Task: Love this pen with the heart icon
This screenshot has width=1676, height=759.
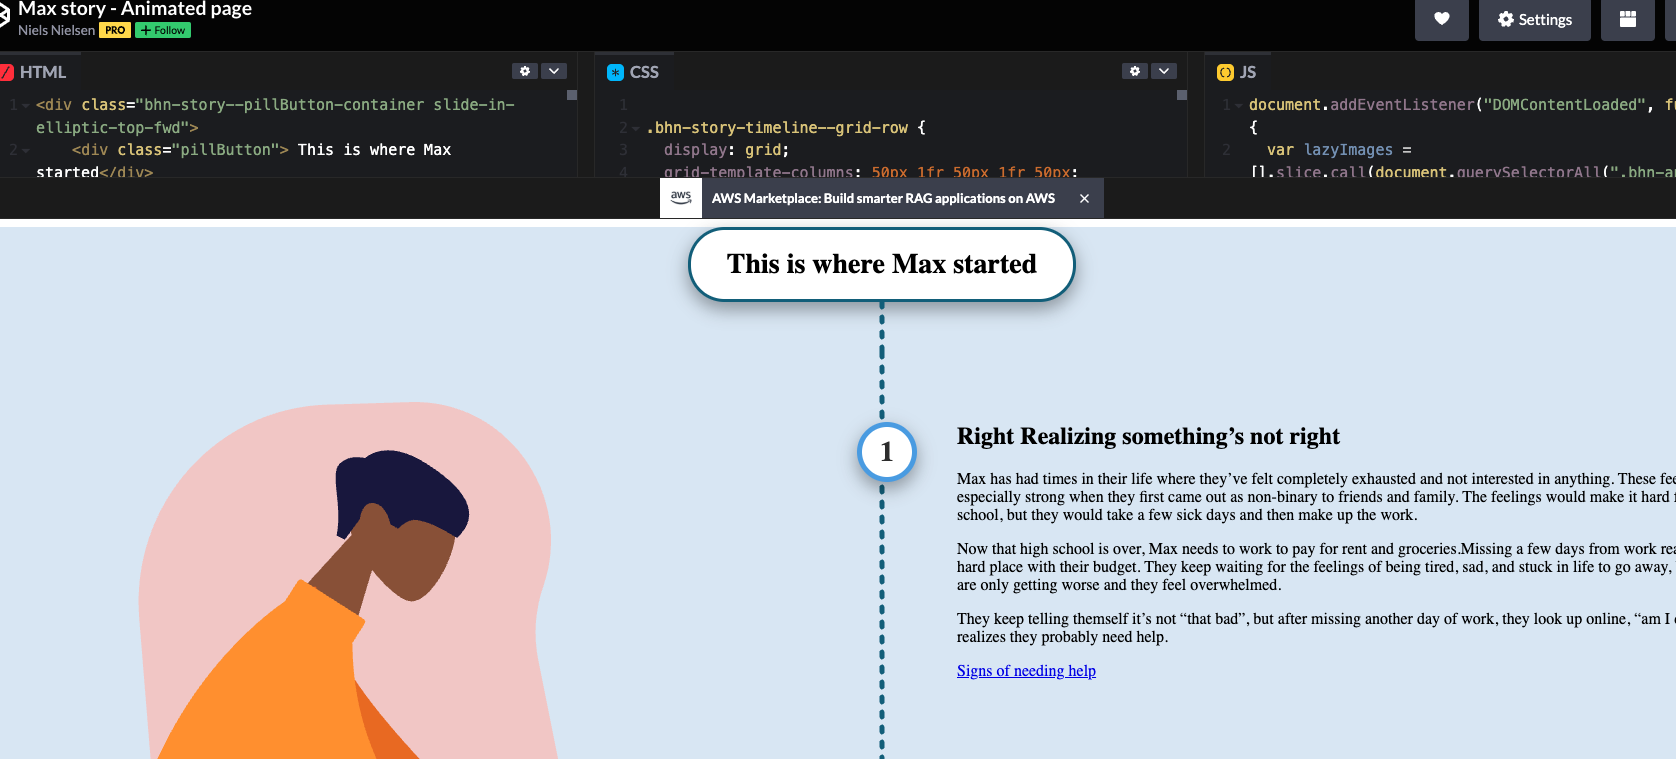Action: point(1441,19)
